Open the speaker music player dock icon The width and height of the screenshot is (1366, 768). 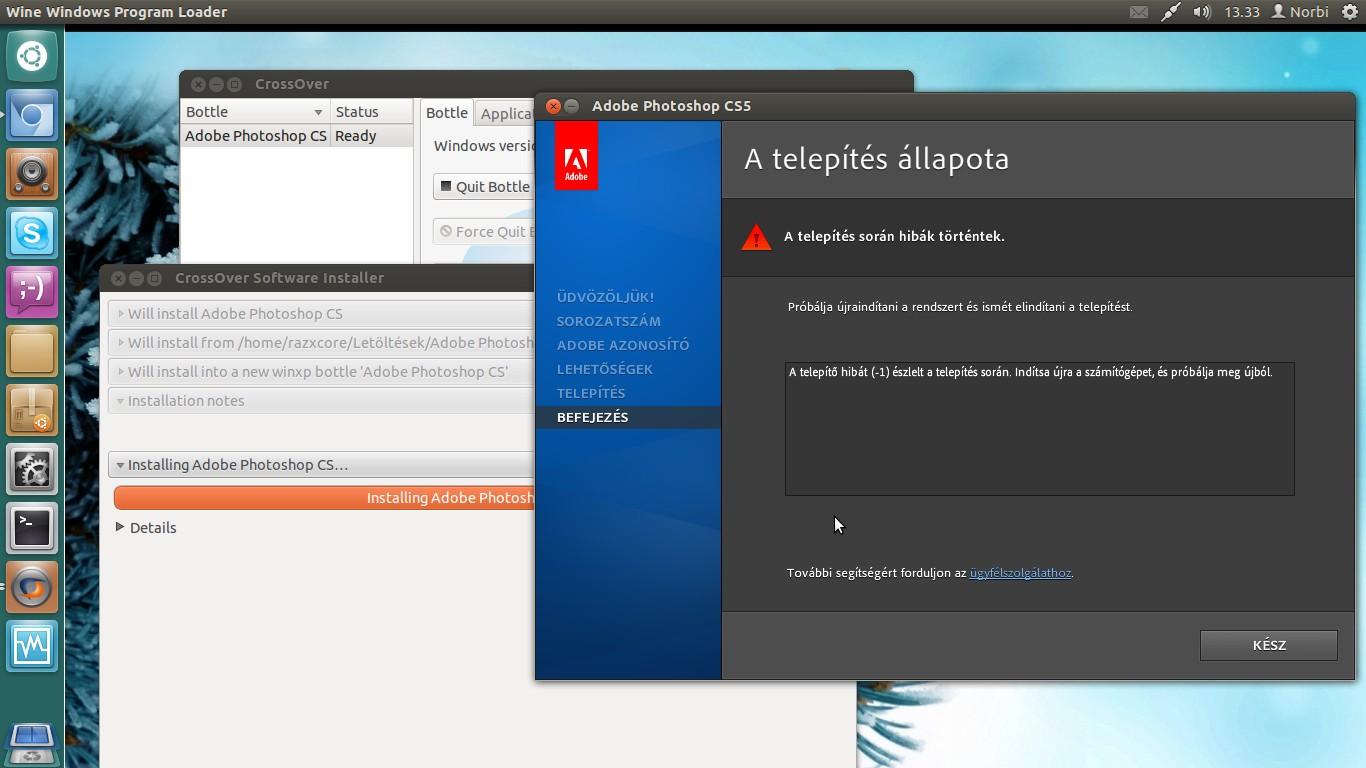[32, 174]
